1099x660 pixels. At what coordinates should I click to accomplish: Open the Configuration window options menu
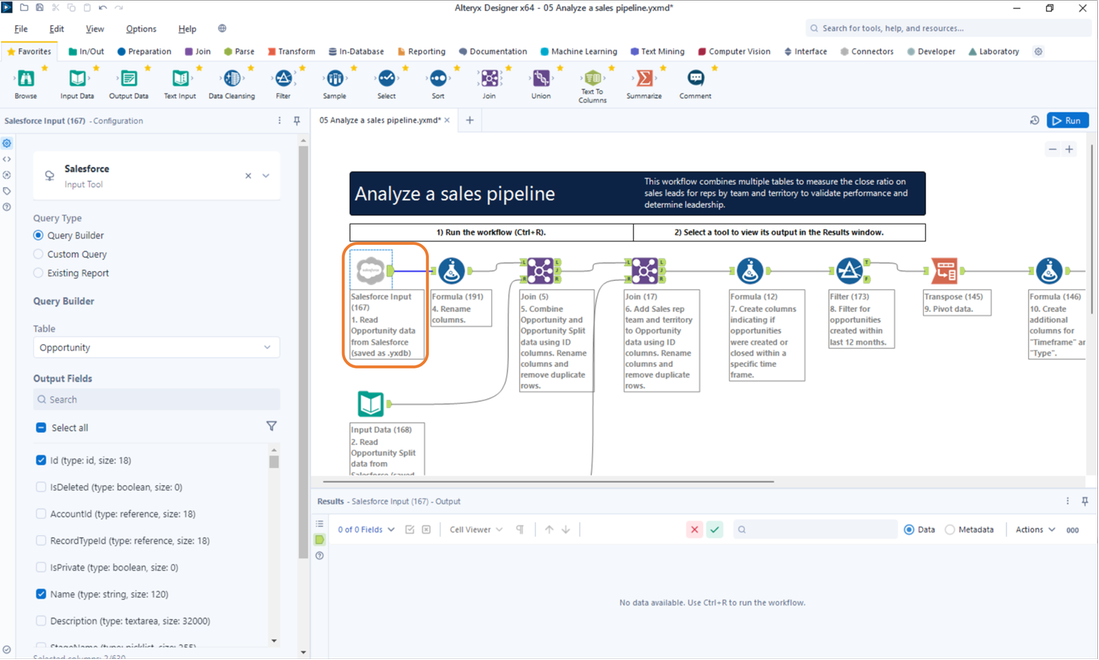(x=280, y=121)
